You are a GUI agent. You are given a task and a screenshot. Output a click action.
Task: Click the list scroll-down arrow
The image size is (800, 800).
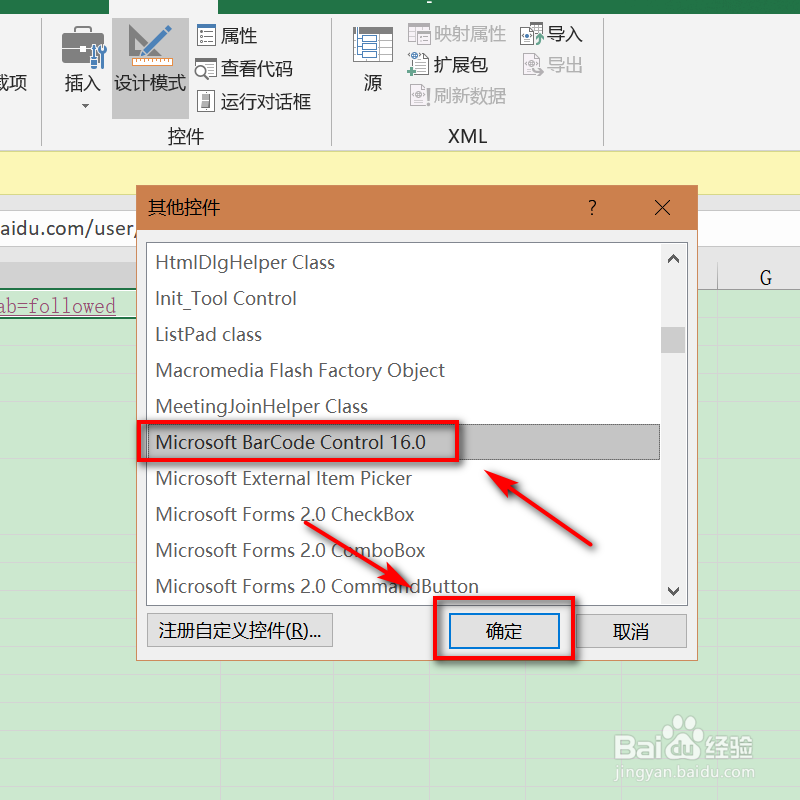(x=673, y=591)
